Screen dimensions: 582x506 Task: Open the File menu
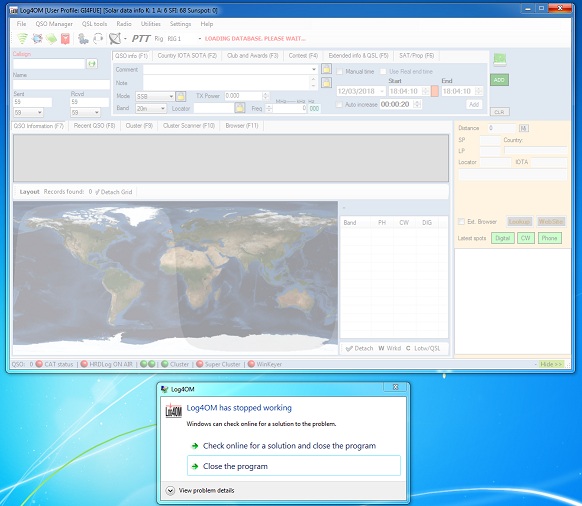22,24
